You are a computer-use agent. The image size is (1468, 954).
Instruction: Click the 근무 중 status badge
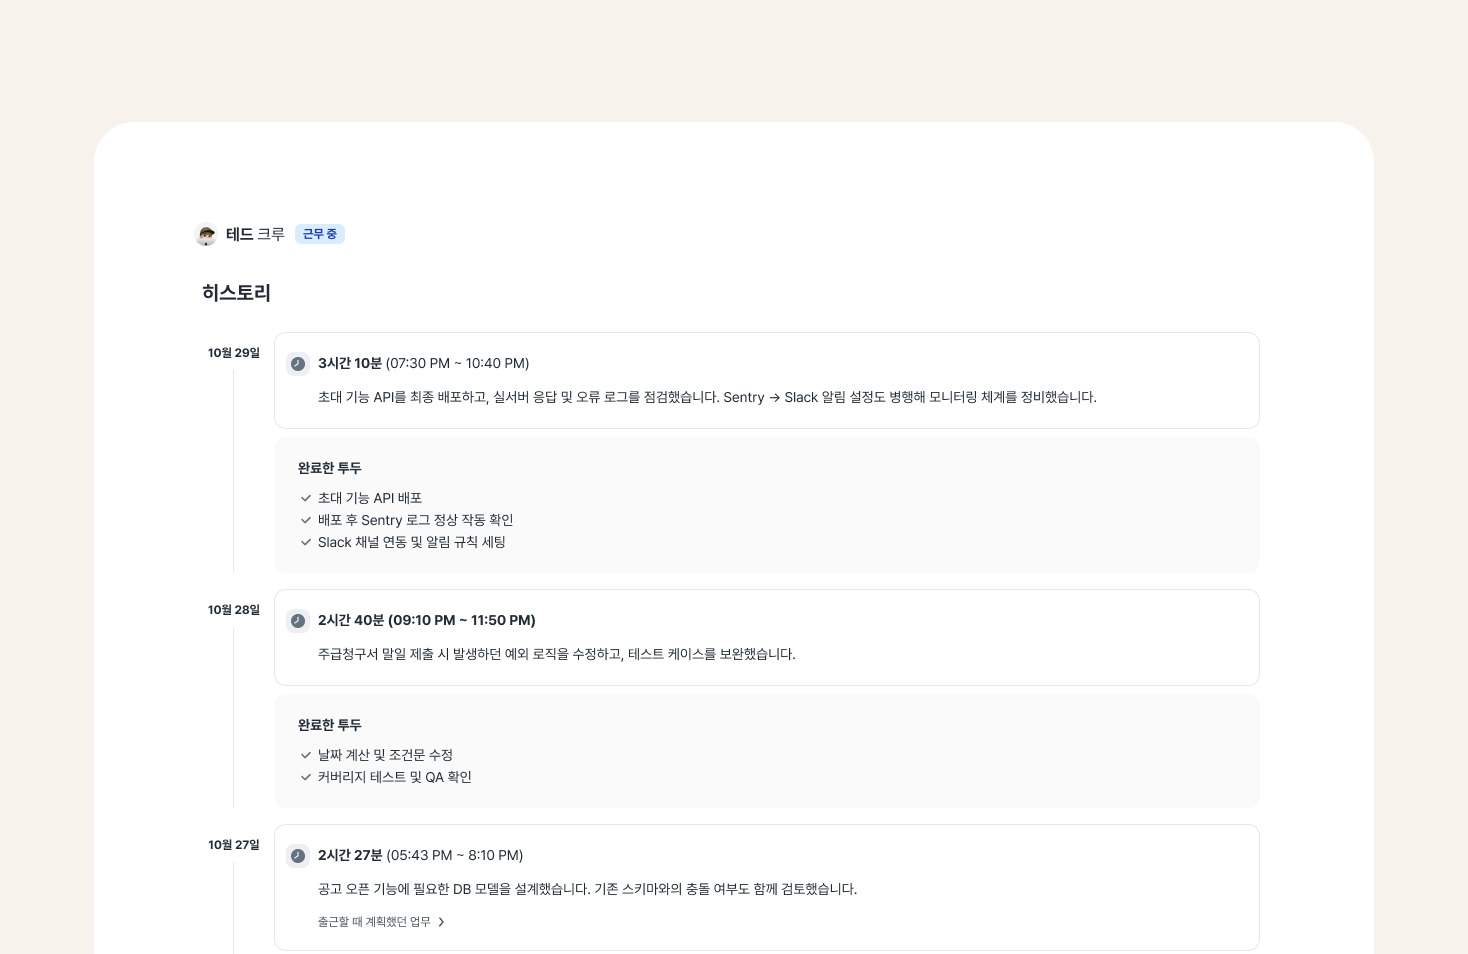tap(320, 234)
